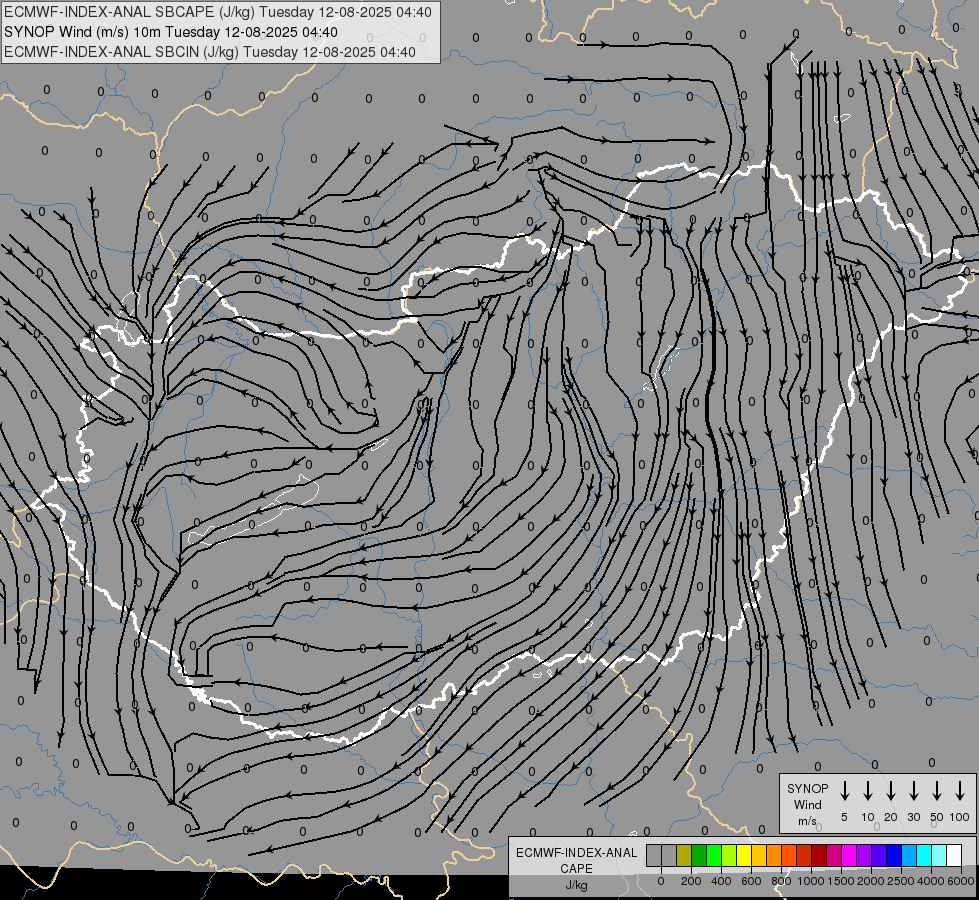
Task: Click the 400 tick label on CAPE scale
Action: point(721,881)
